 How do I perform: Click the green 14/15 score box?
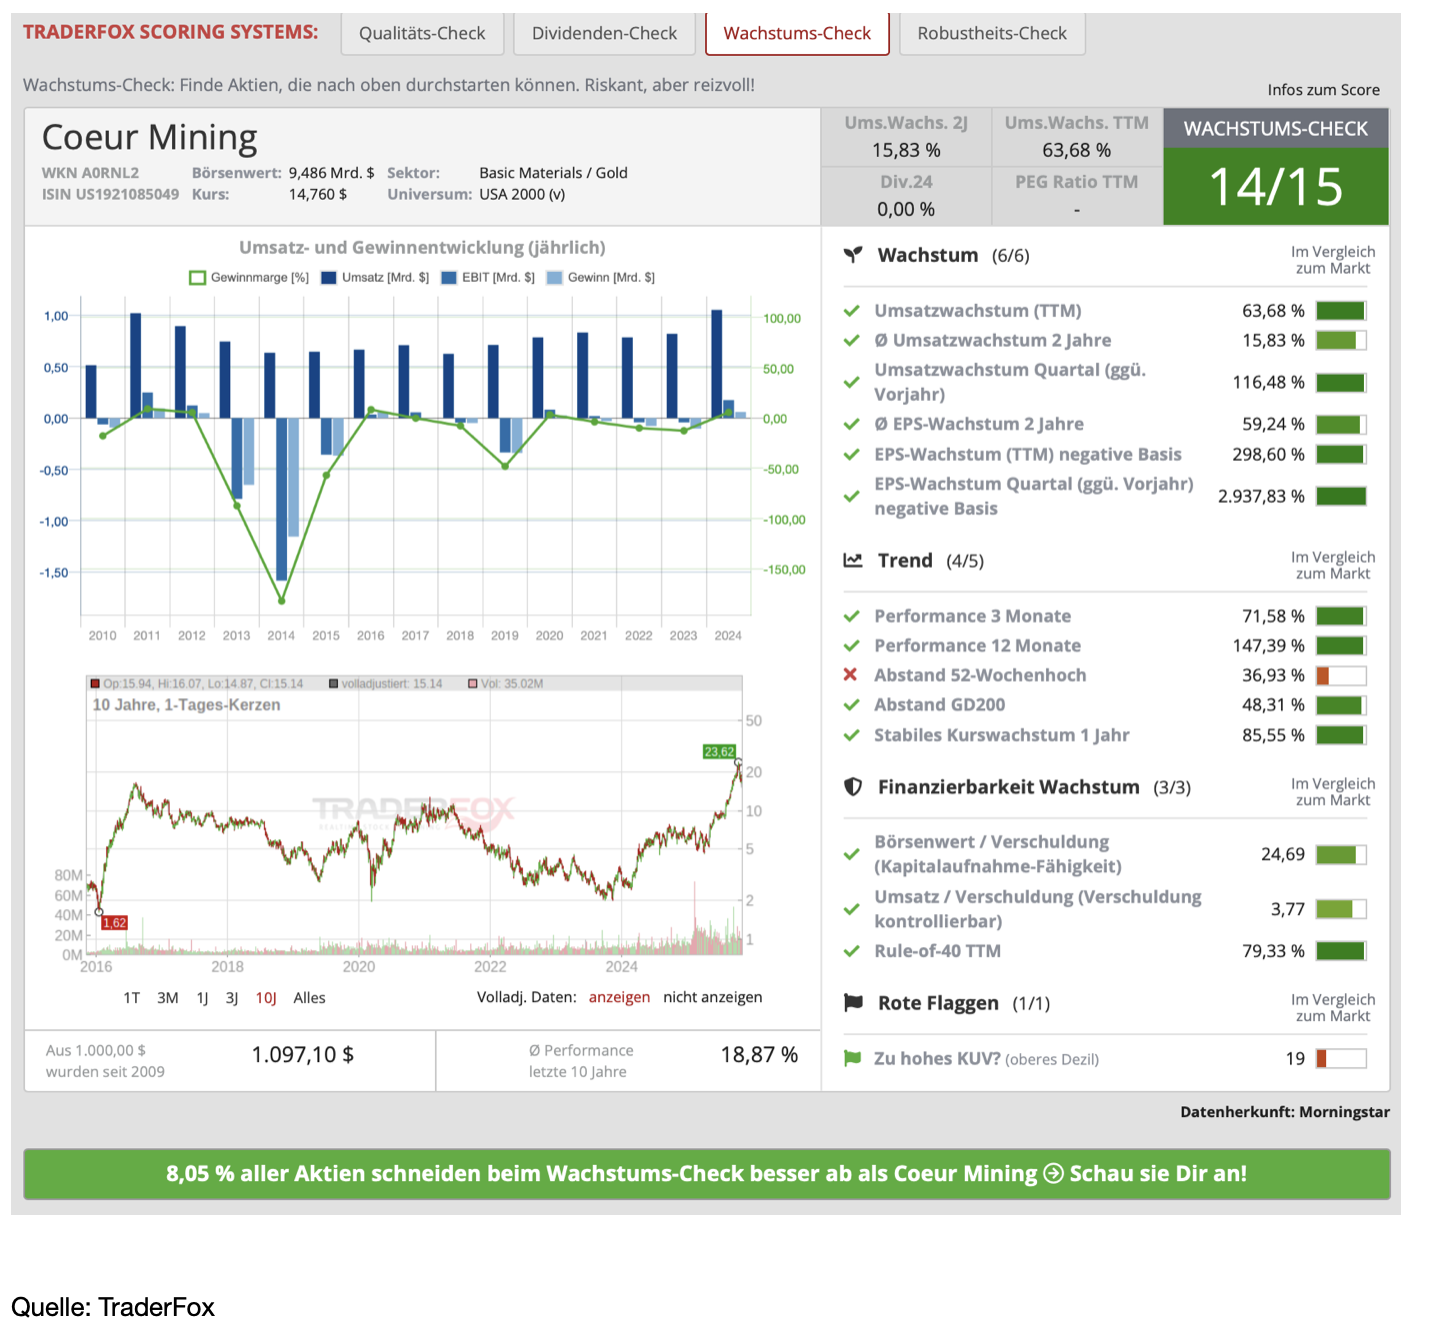point(1275,187)
